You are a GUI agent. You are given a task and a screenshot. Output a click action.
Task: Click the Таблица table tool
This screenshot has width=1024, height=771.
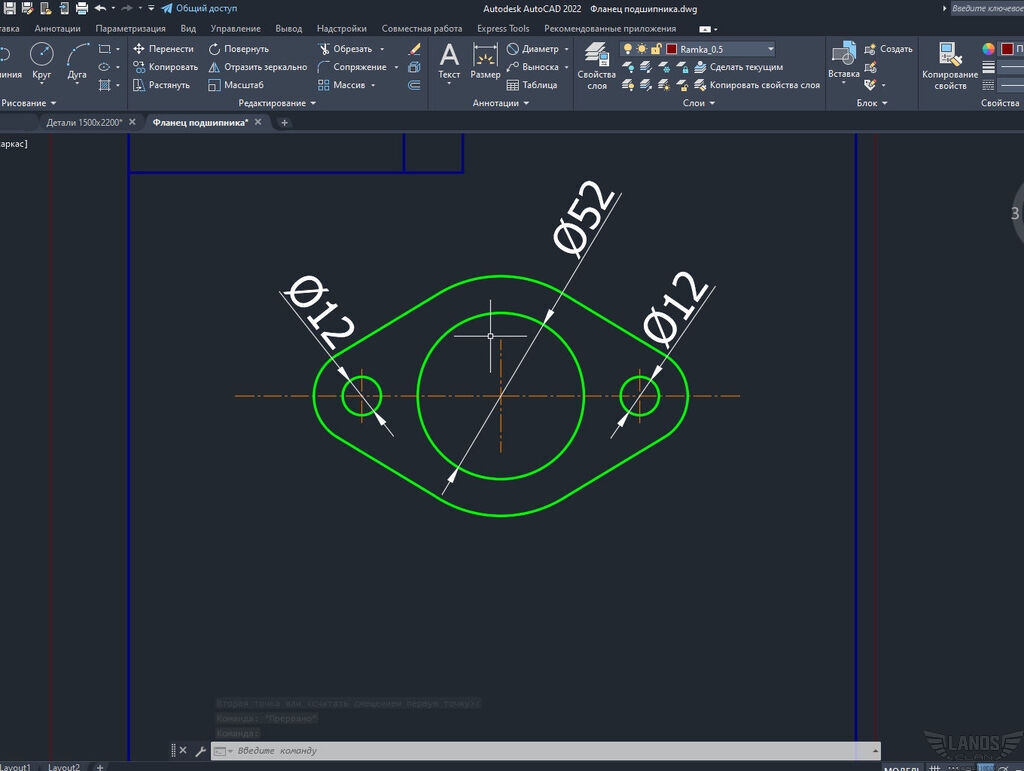pyautogui.click(x=532, y=86)
